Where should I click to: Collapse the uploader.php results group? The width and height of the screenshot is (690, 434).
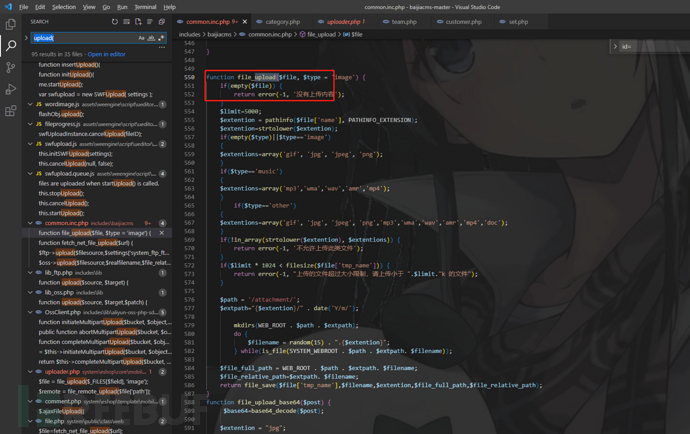30,371
